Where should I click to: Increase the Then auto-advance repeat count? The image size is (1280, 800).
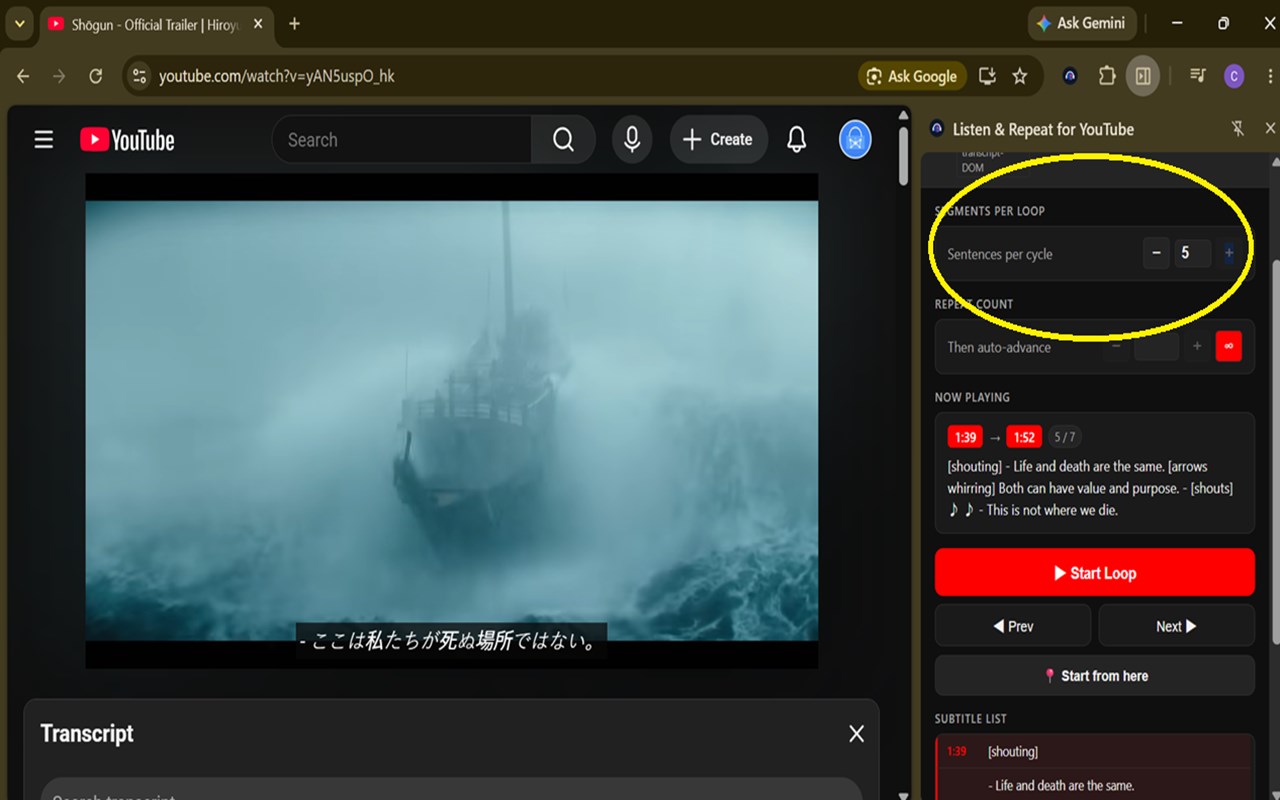pos(1197,347)
